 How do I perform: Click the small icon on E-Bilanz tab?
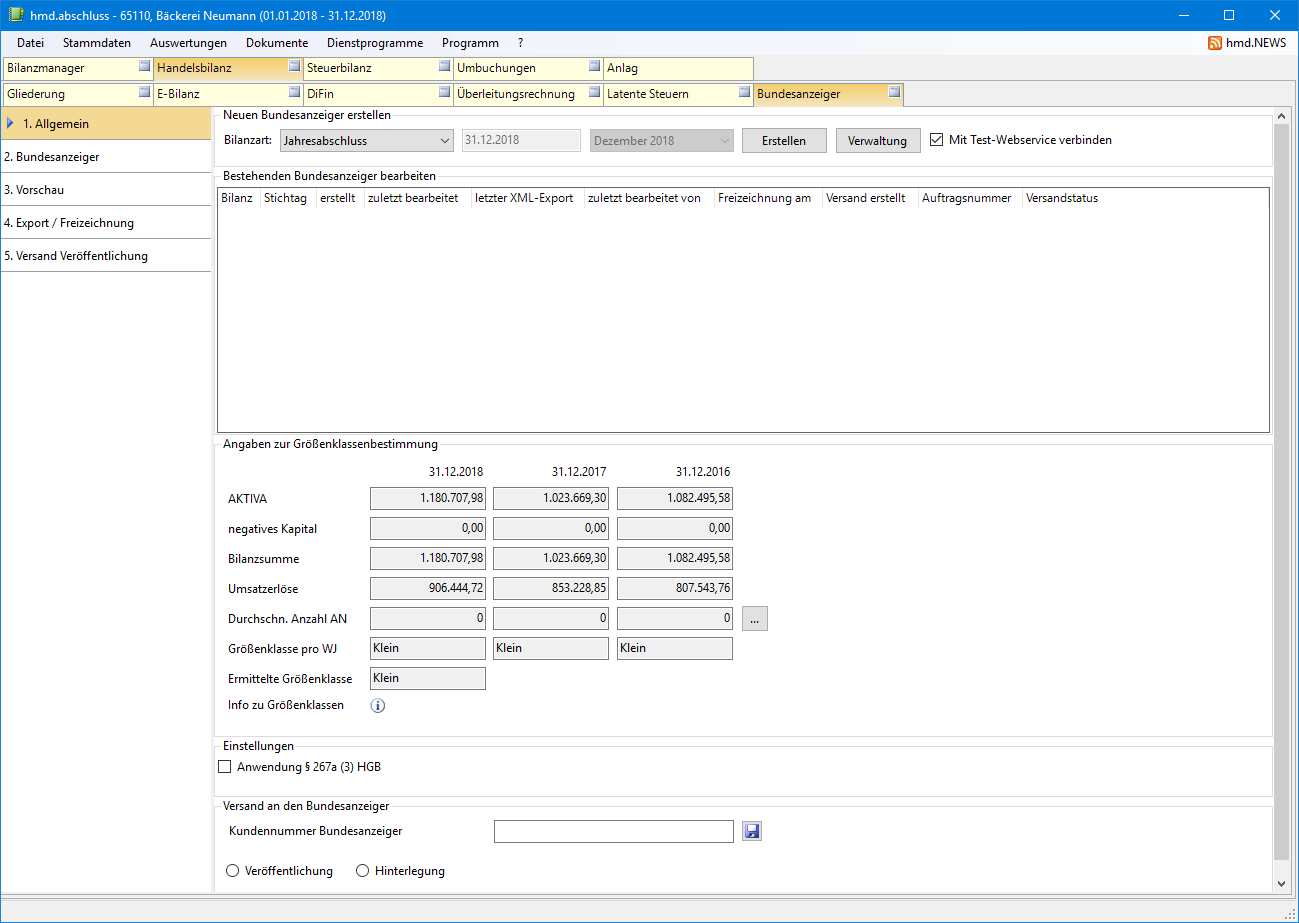point(294,93)
